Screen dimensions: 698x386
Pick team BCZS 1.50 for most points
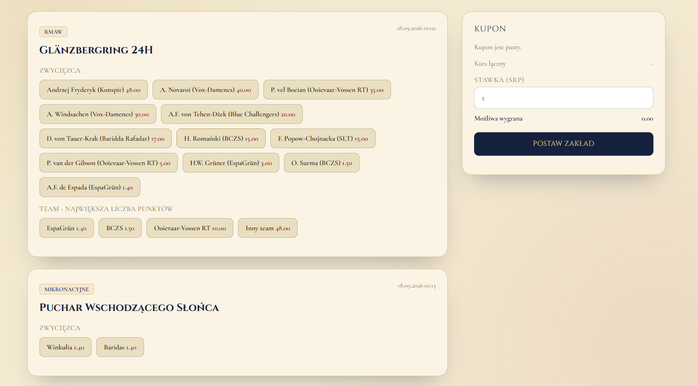click(x=120, y=228)
